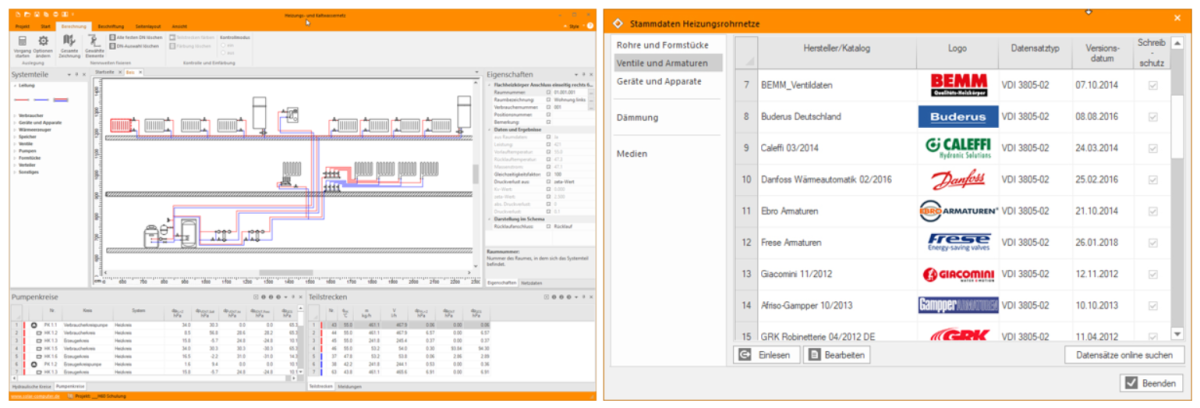Click DN-Auswahl löschen icon
This screenshot has width=1200, height=408.
pyautogui.click(x=112, y=45)
